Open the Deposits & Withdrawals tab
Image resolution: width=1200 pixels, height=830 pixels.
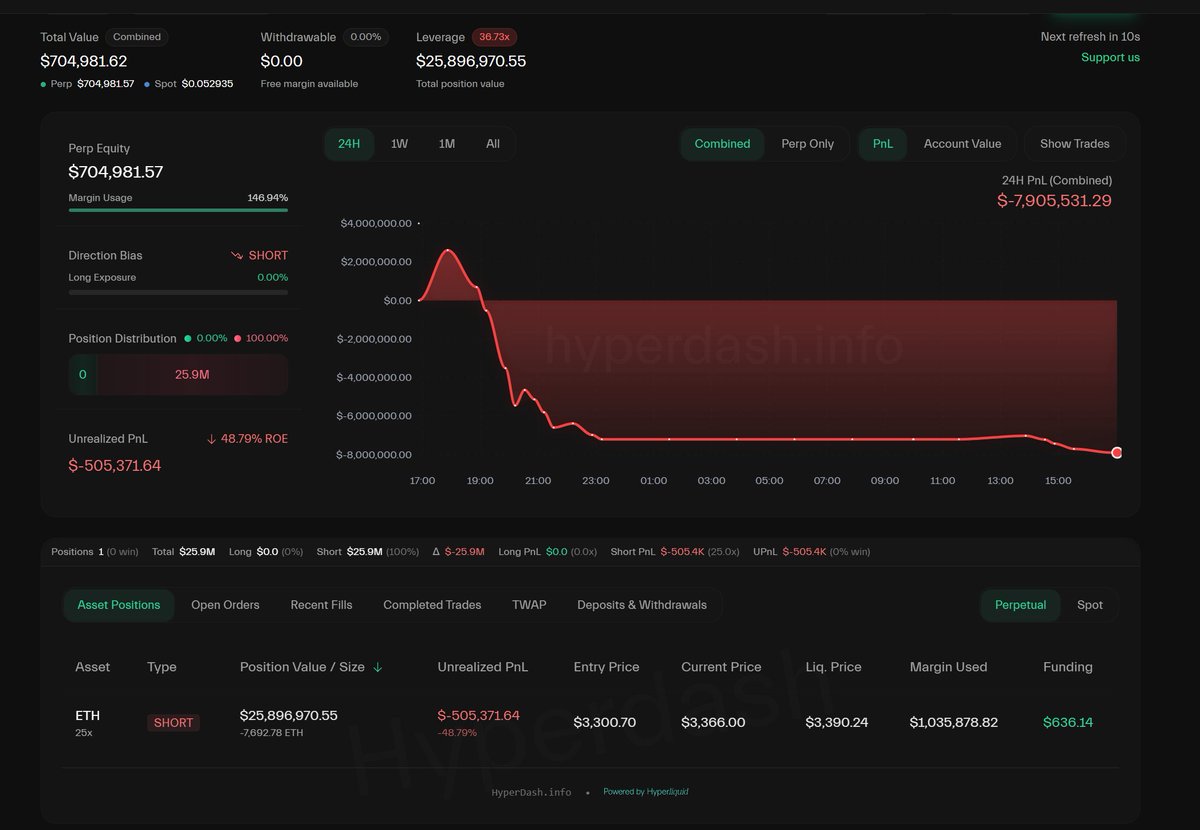(x=641, y=605)
